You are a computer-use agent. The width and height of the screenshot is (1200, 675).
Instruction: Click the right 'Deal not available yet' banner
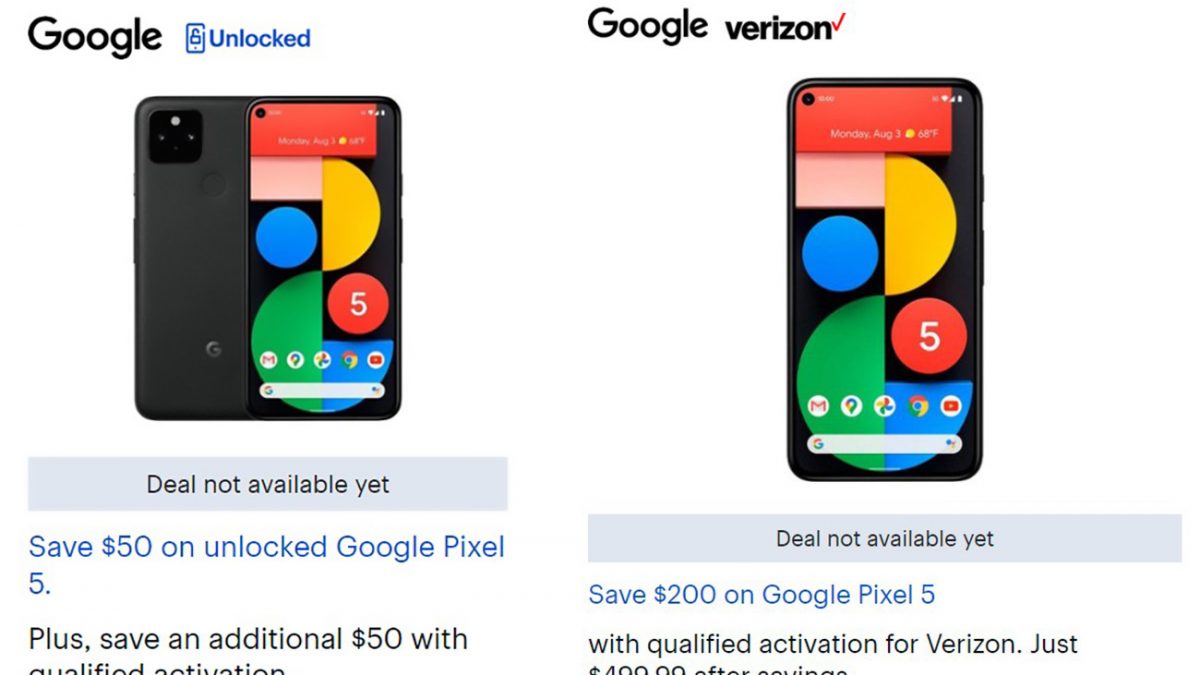click(x=885, y=539)
